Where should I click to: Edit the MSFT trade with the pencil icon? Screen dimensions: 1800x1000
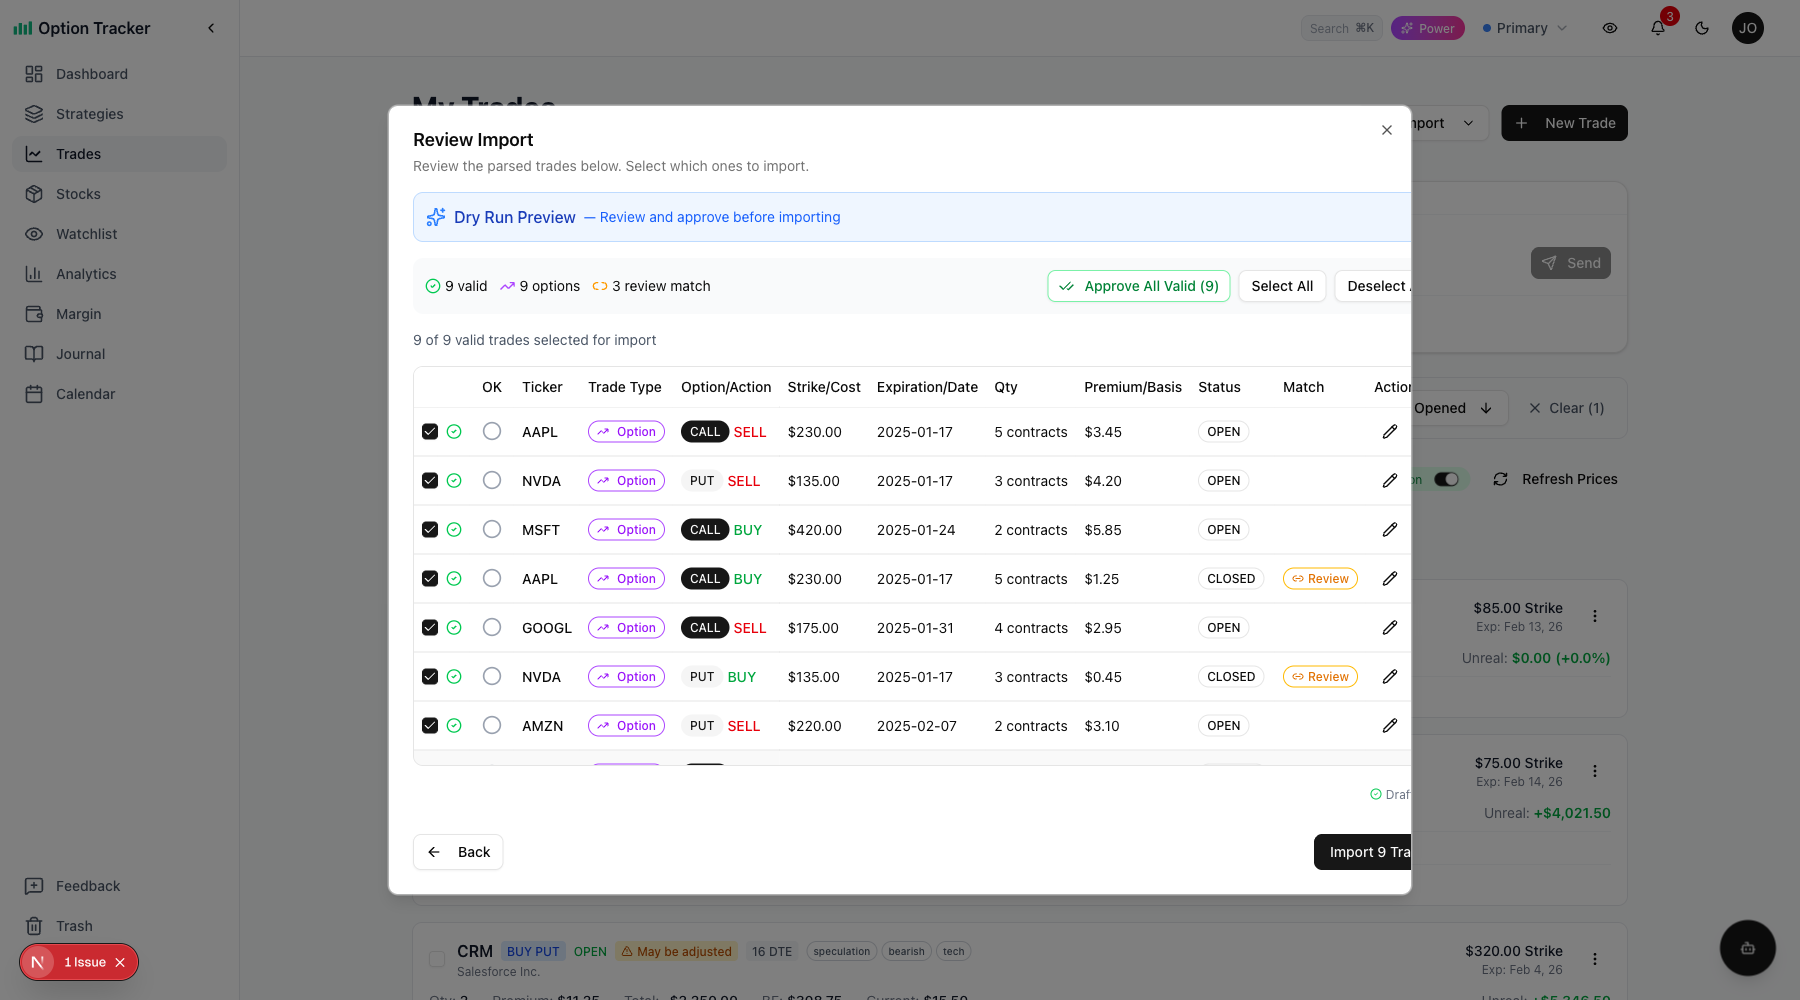click(1390, 529)
